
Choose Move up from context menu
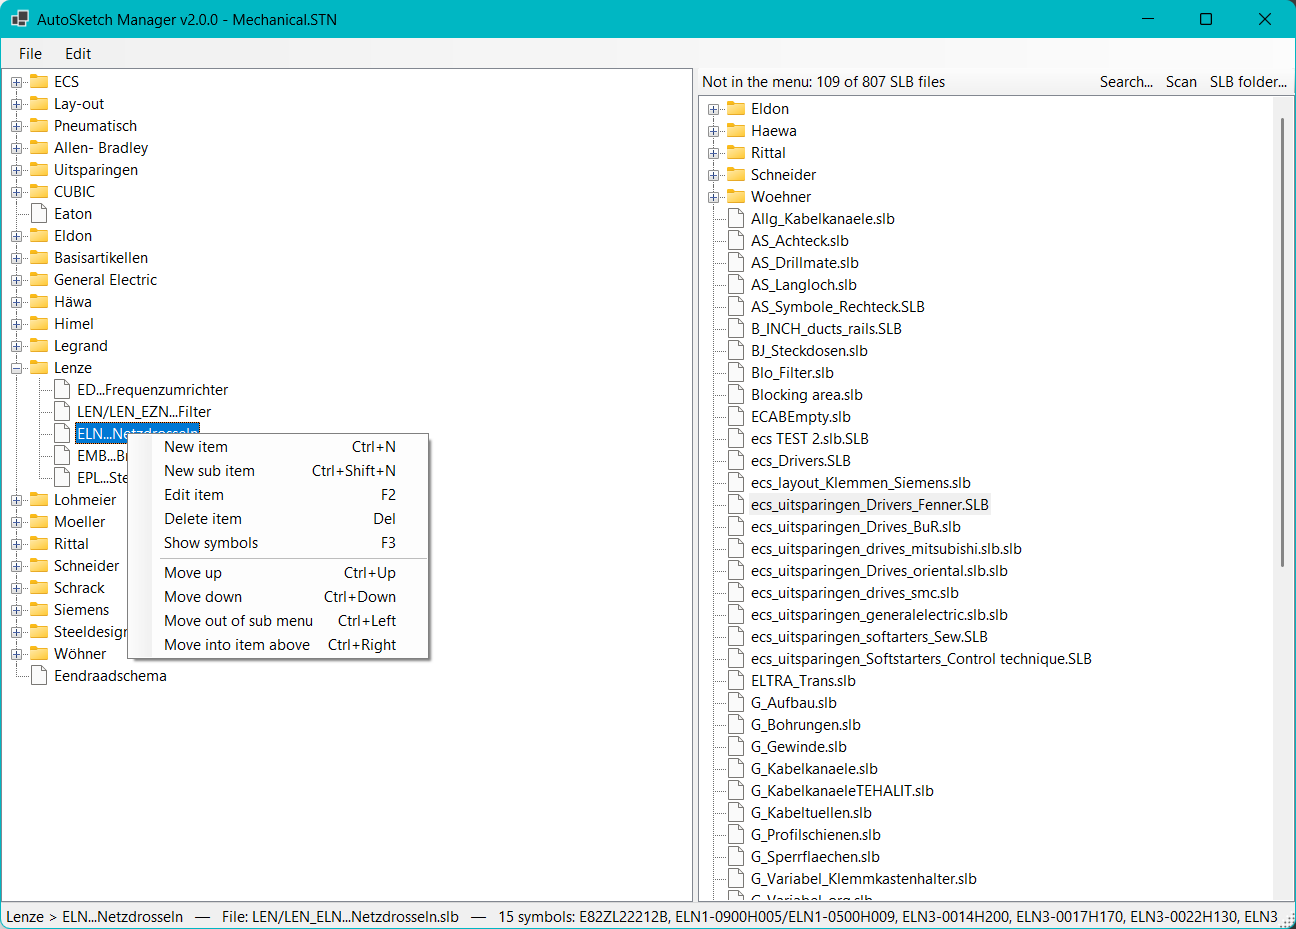[x=280, y=573]
